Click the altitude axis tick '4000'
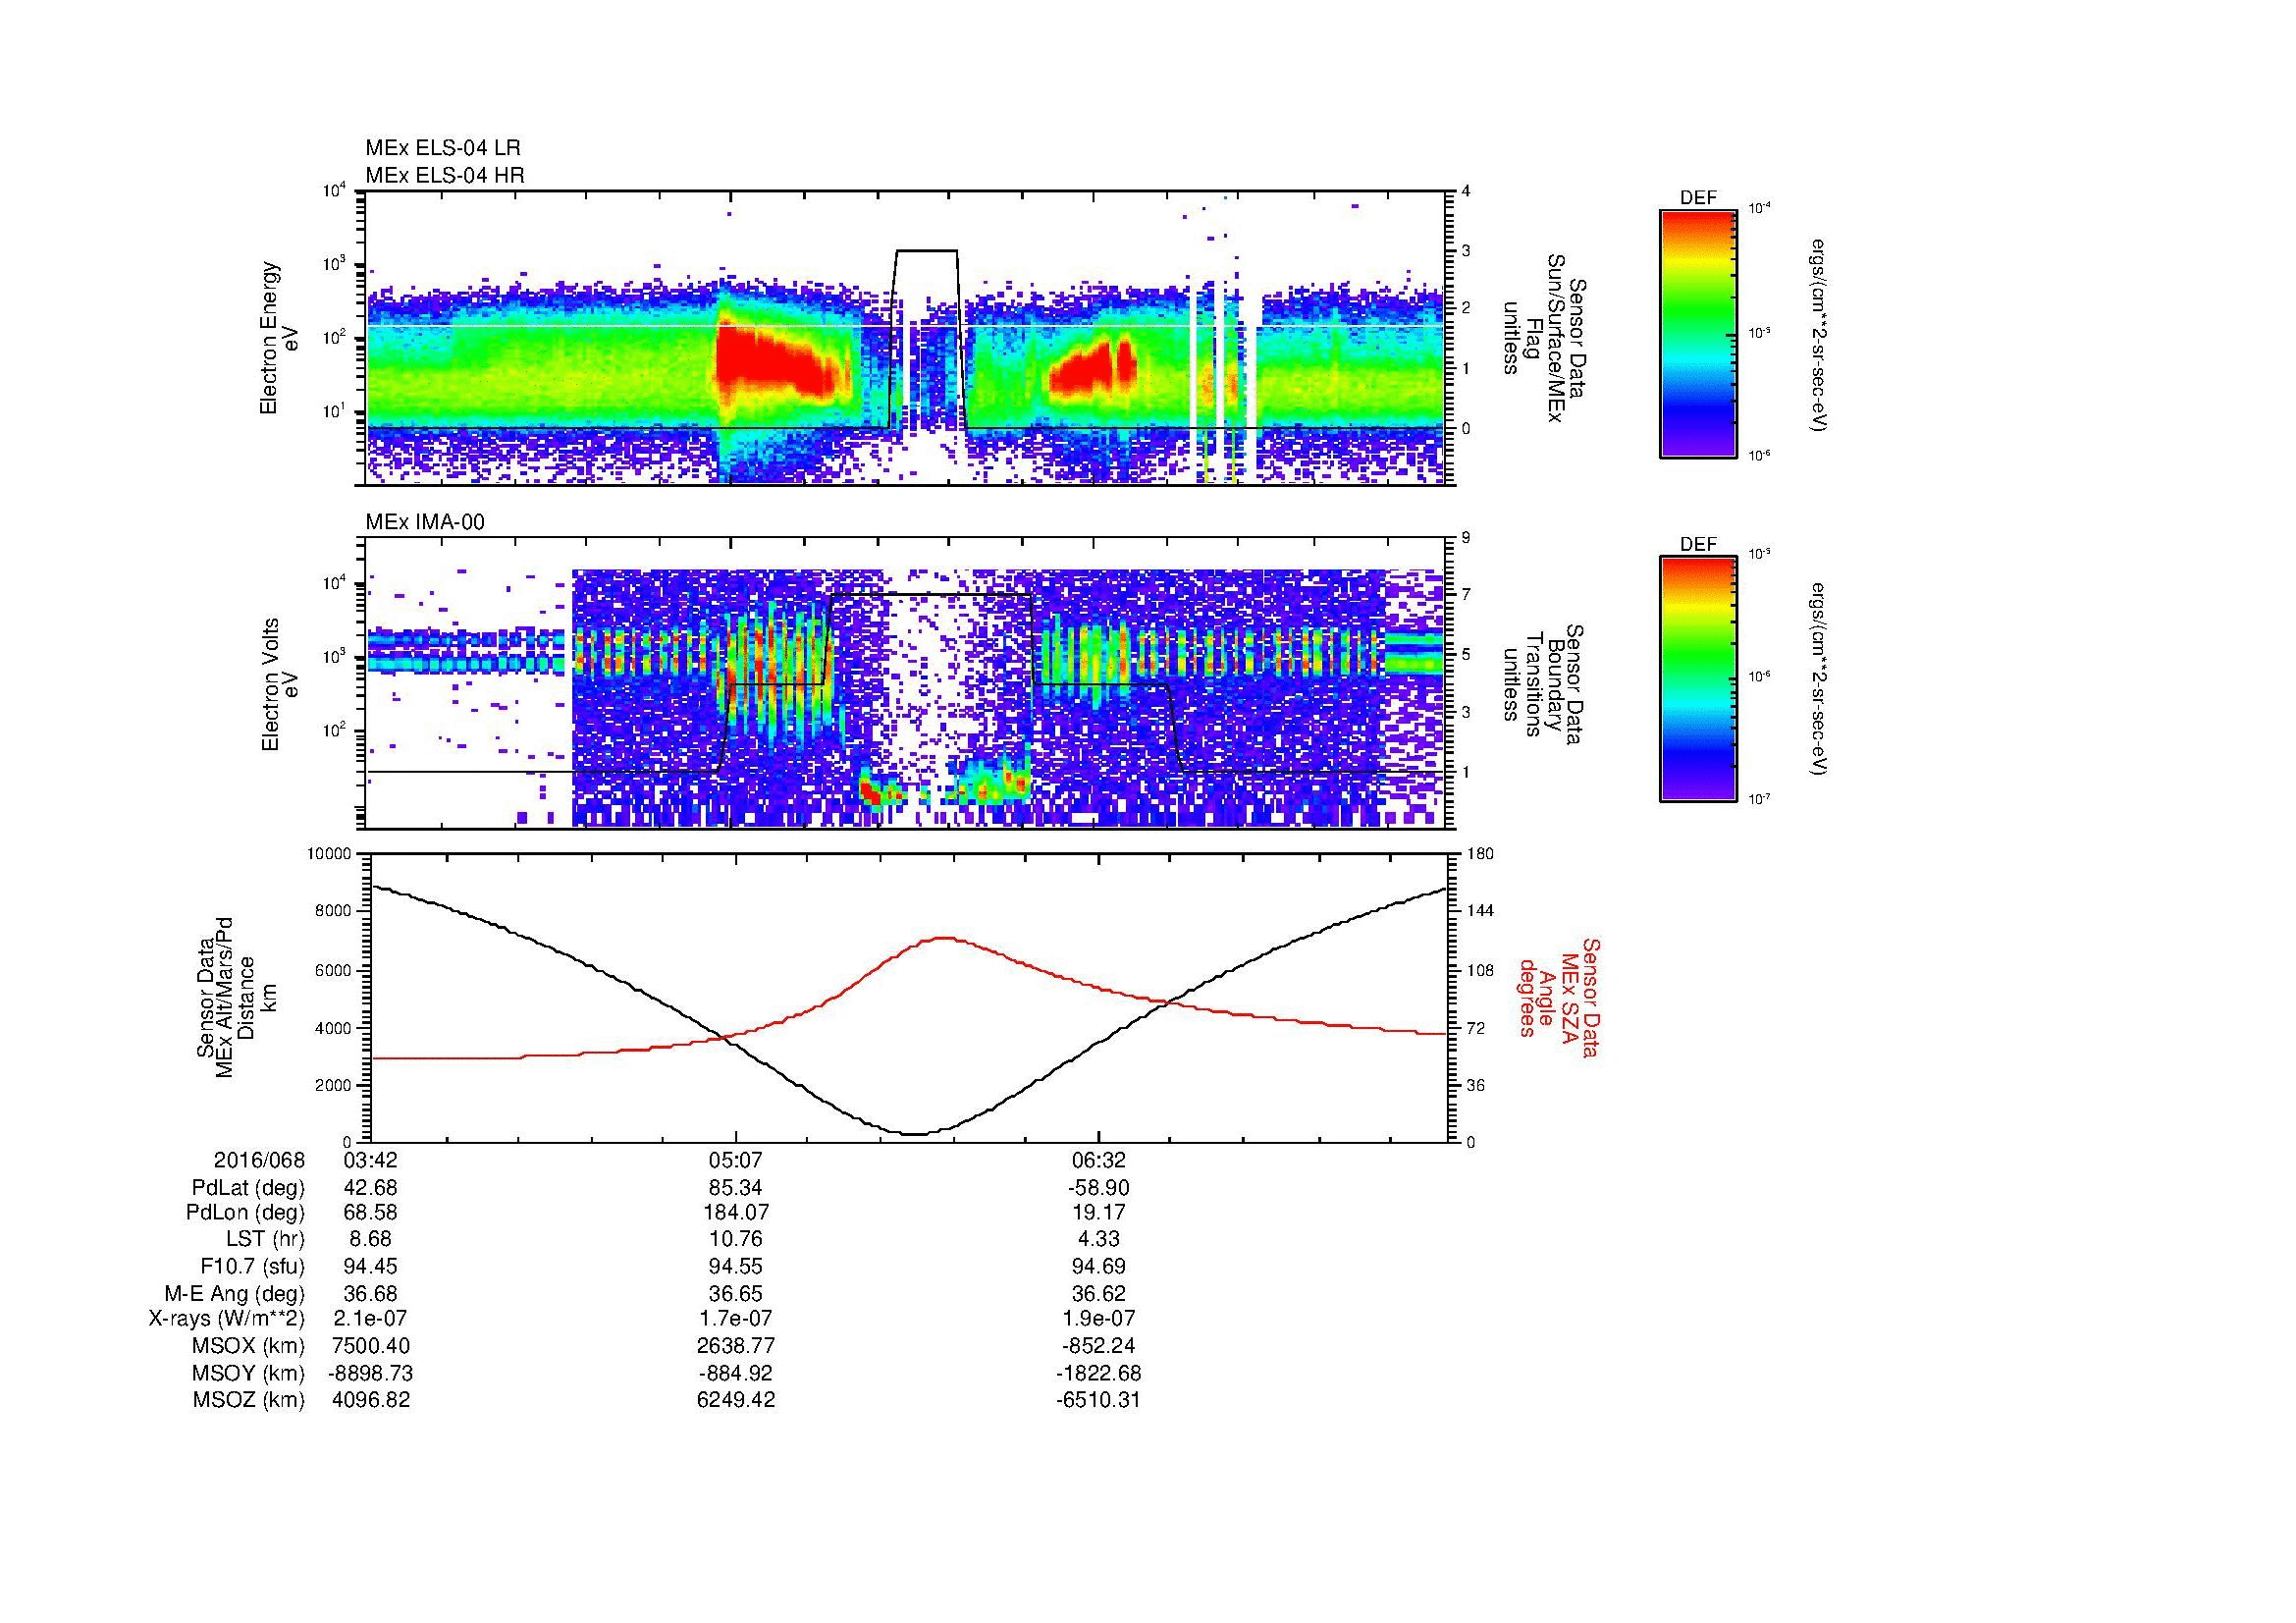Viewport: 2296px width, 1623px height. (334, 1028)
